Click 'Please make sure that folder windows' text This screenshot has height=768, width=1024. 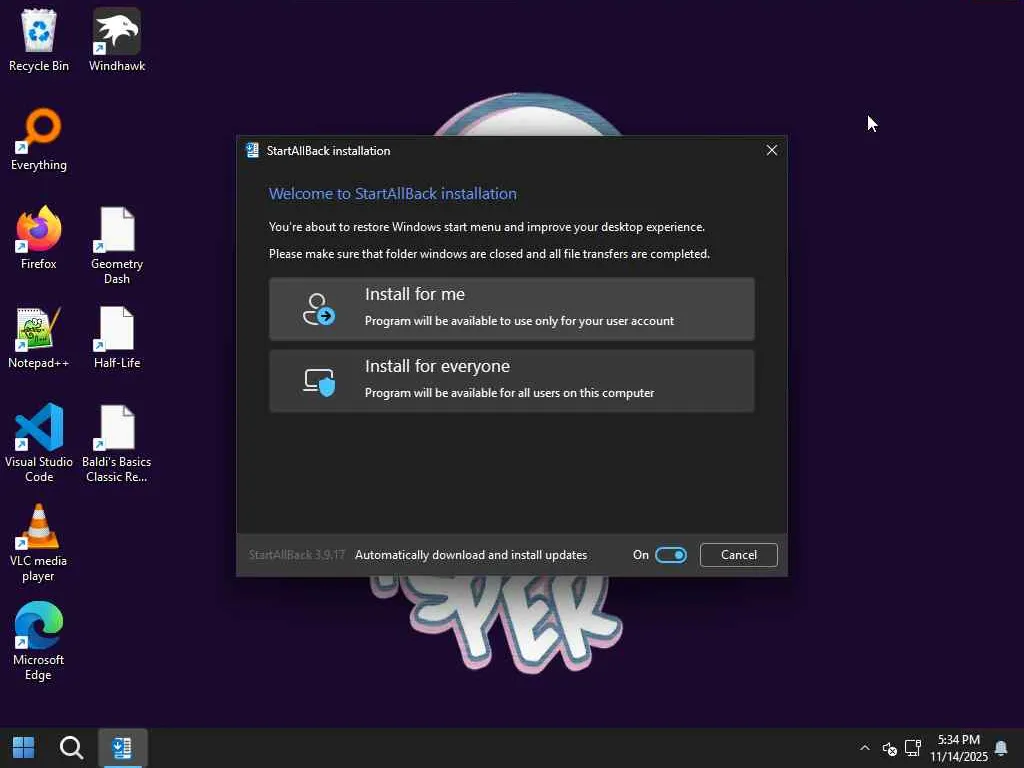tap(489, 254)
